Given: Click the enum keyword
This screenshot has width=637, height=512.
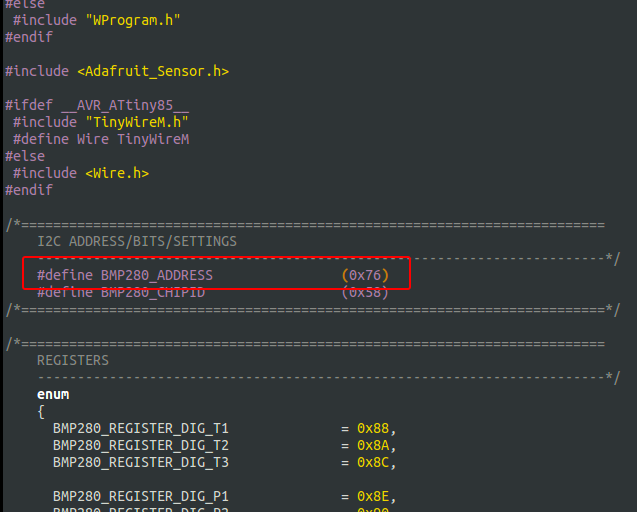Looking at the screenshot, I should click(53, 394).
